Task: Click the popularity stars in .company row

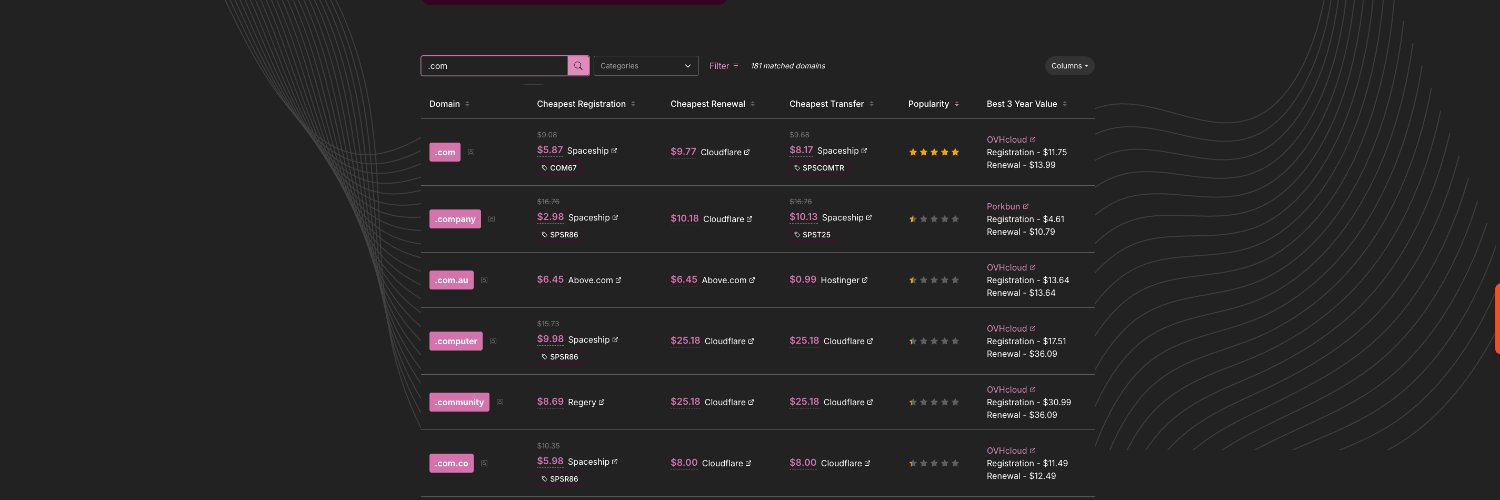Action: tap(934, 219)
